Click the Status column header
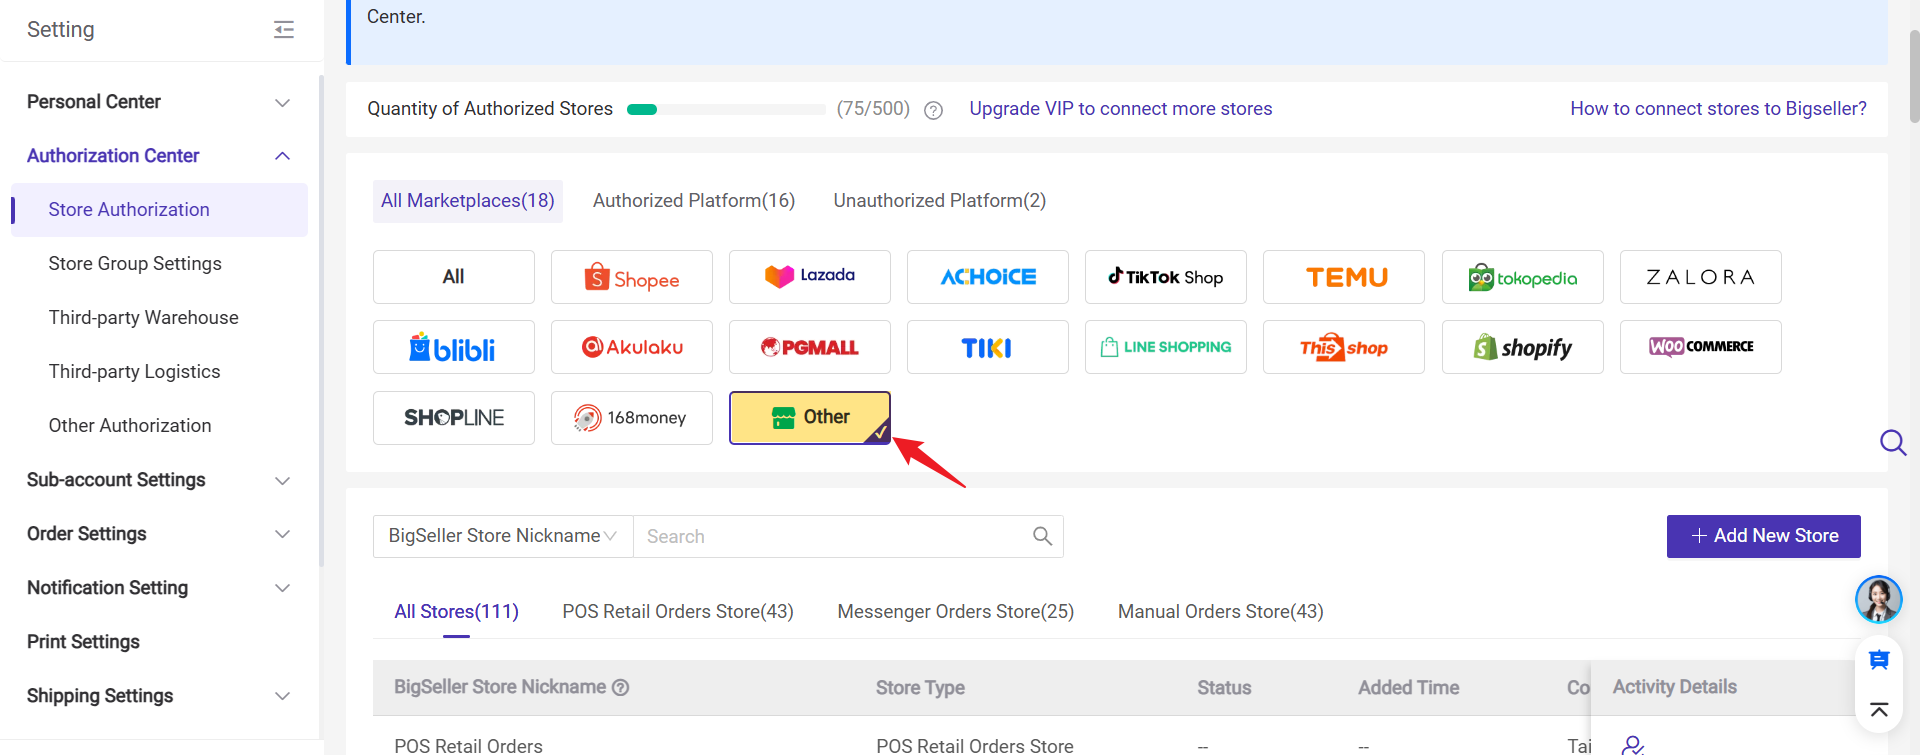The width and height of the screenshot is (1920, 755). pos(1224,688)
